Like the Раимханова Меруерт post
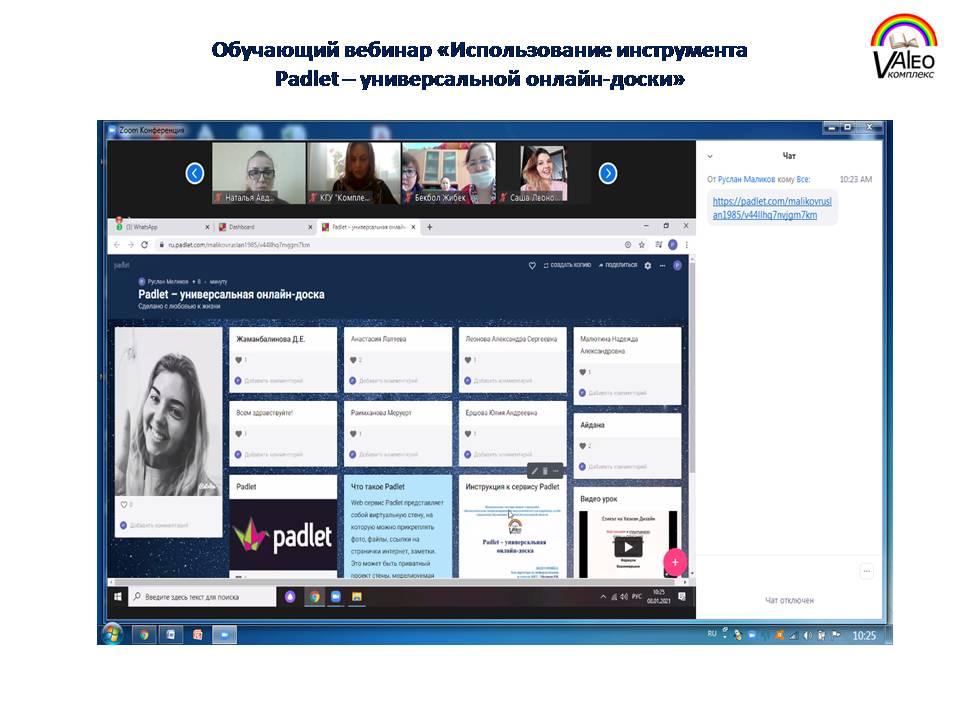Image resolution: width=960 pixels, height=720 pixels. (x=353, y=434)
